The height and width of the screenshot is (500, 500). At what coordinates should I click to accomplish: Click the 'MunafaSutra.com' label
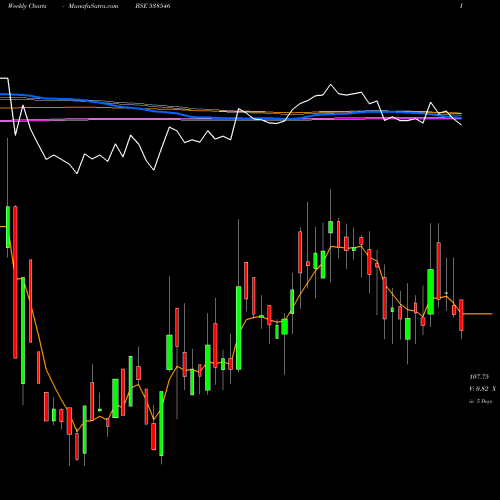[x=93, y=6]
